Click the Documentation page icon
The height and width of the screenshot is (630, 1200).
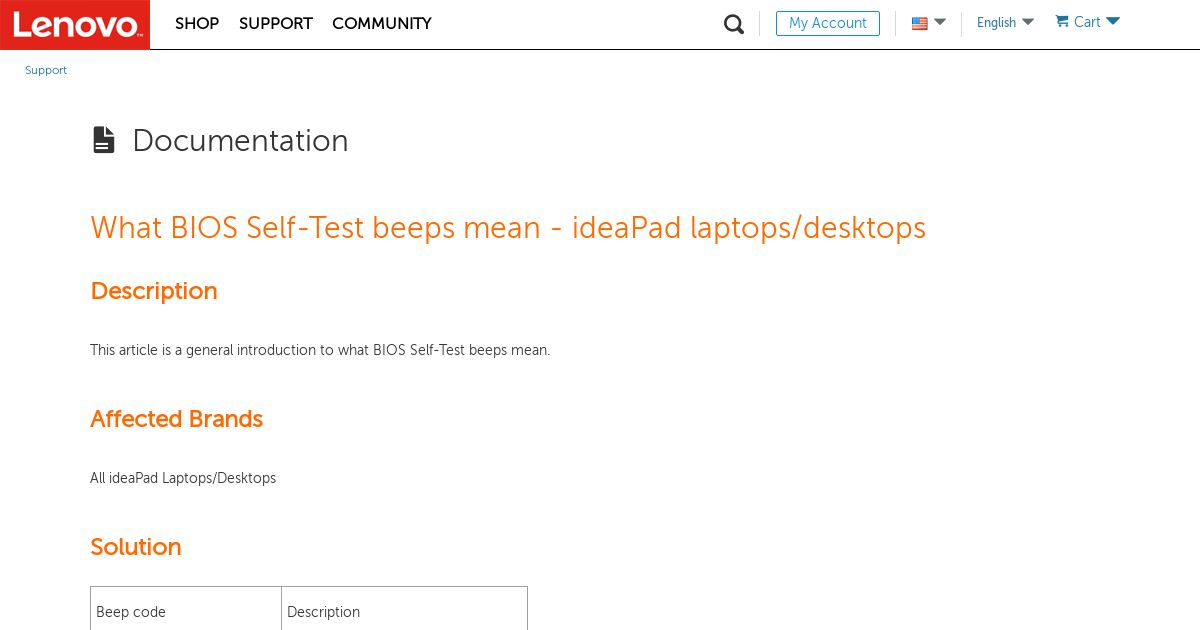(103, 140)
